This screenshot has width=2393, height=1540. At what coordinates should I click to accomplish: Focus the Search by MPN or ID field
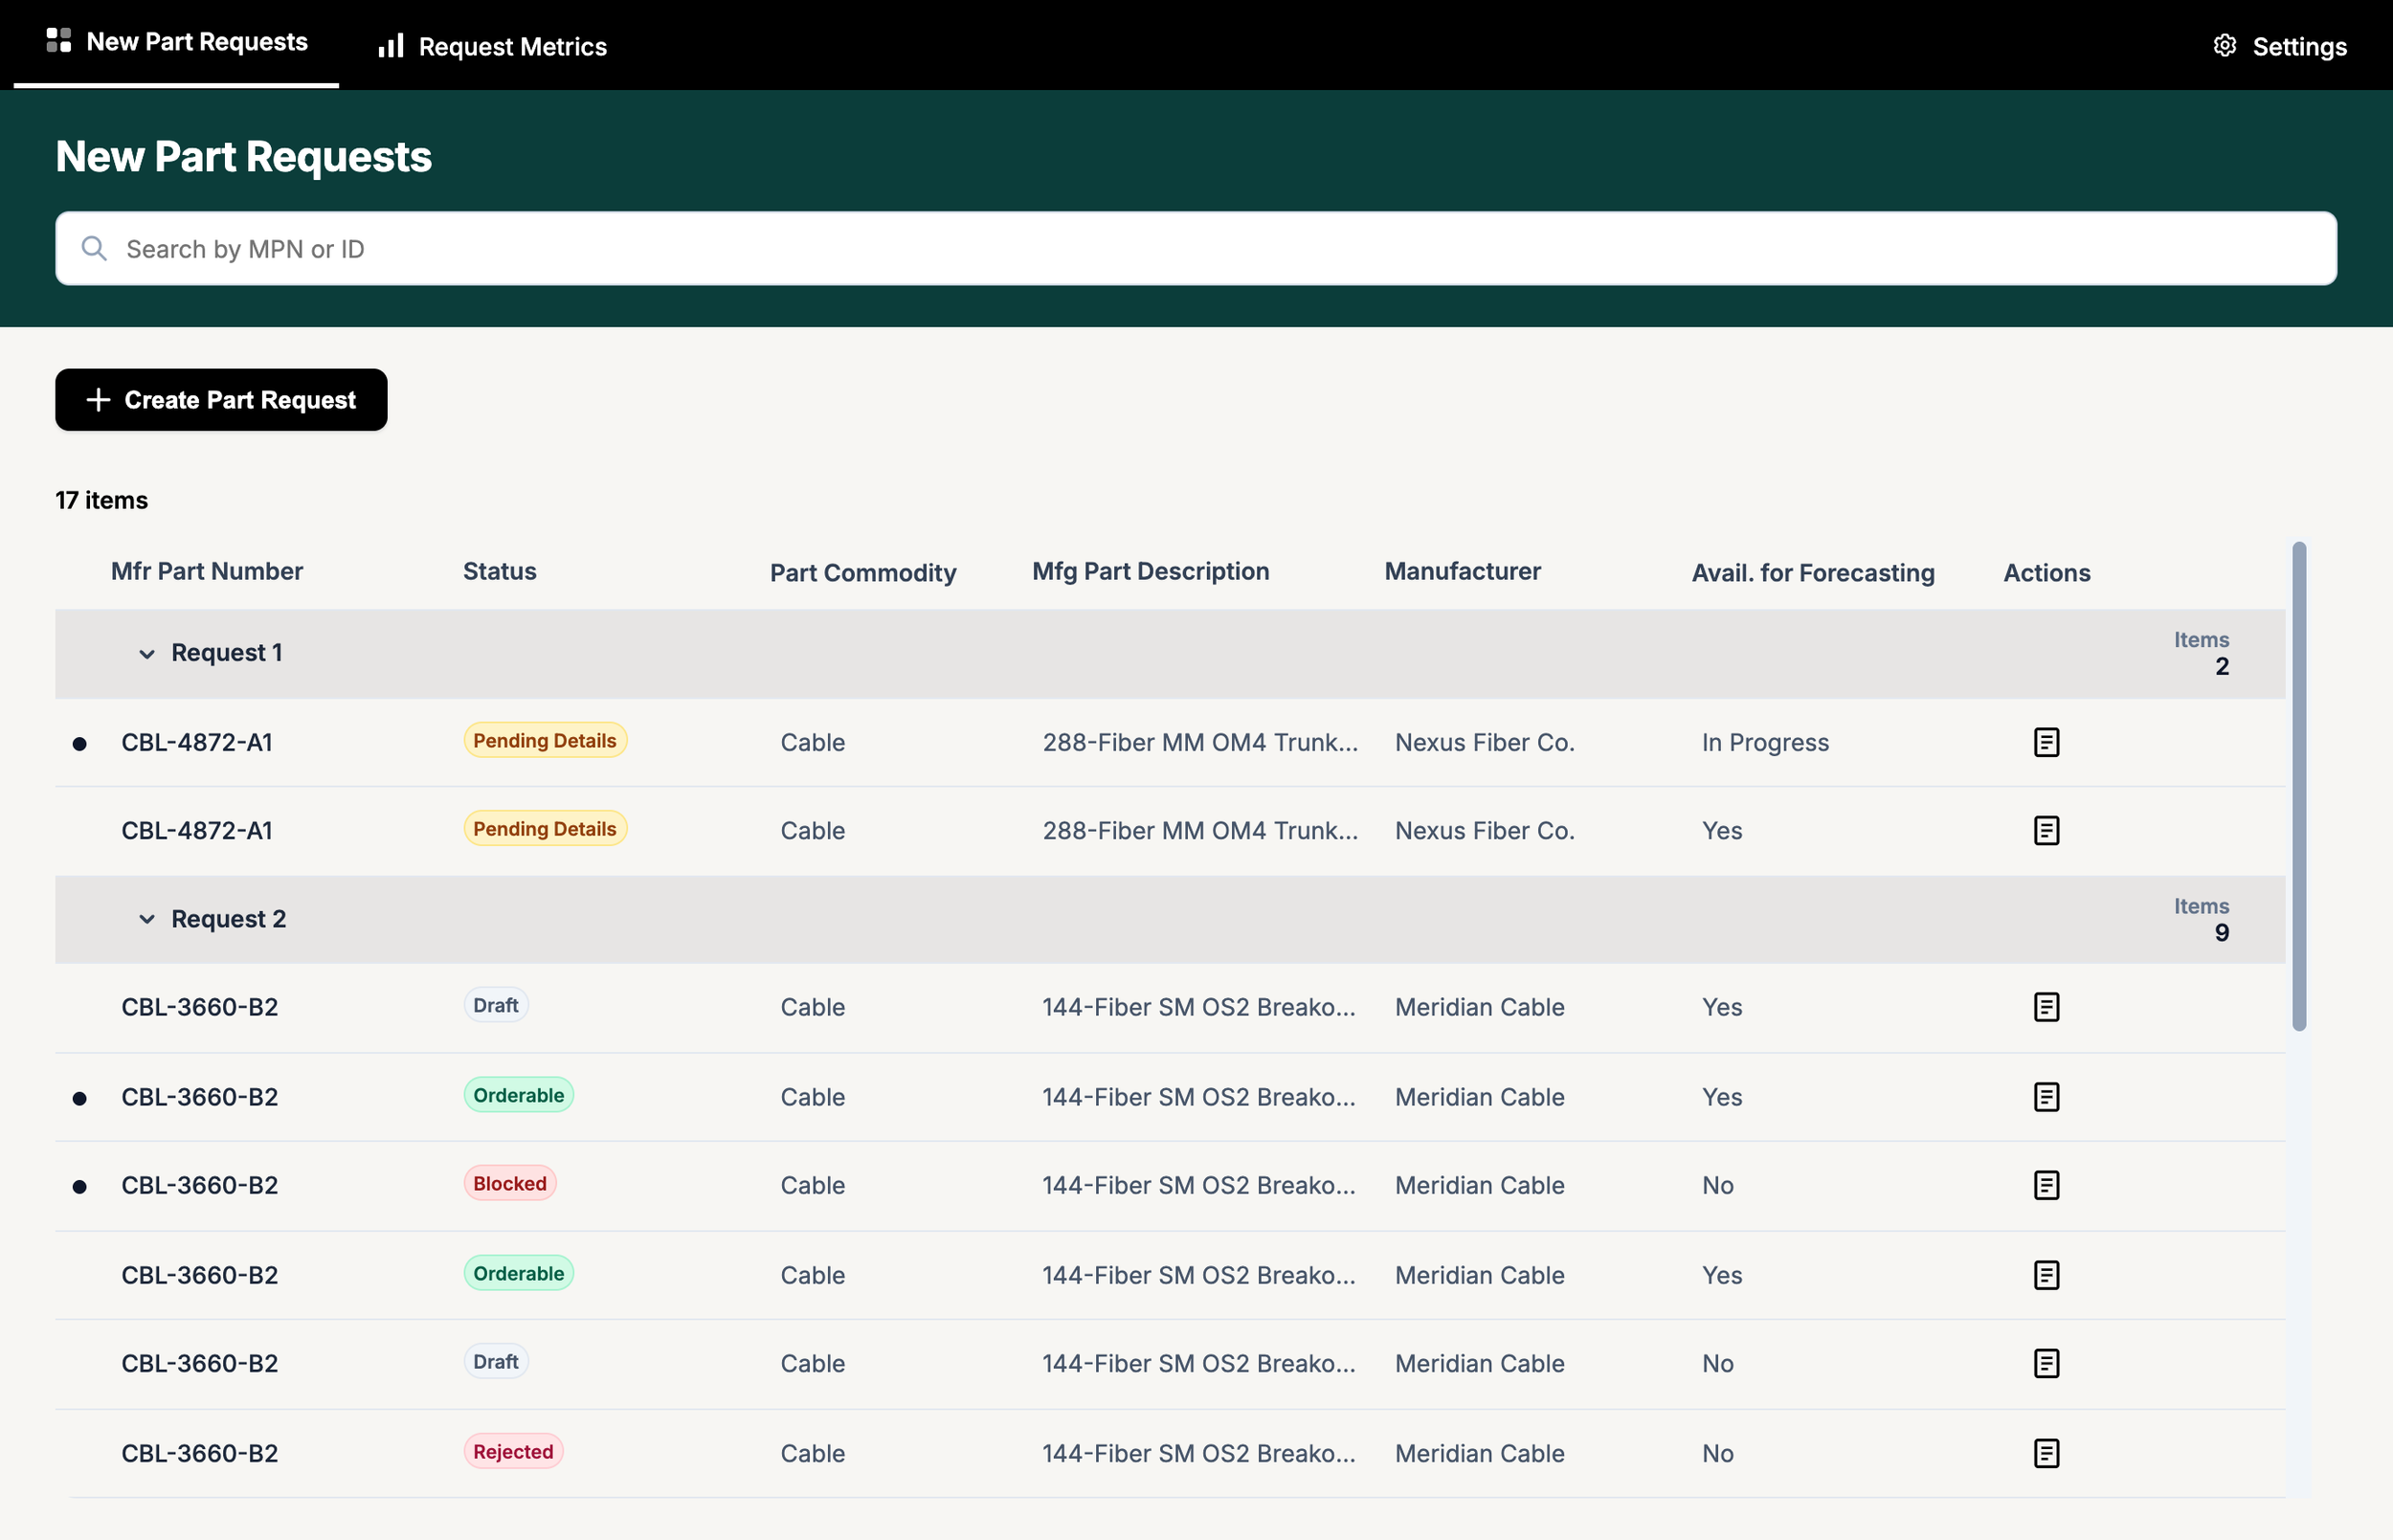pyautogui.click(x=1196, y=248)
